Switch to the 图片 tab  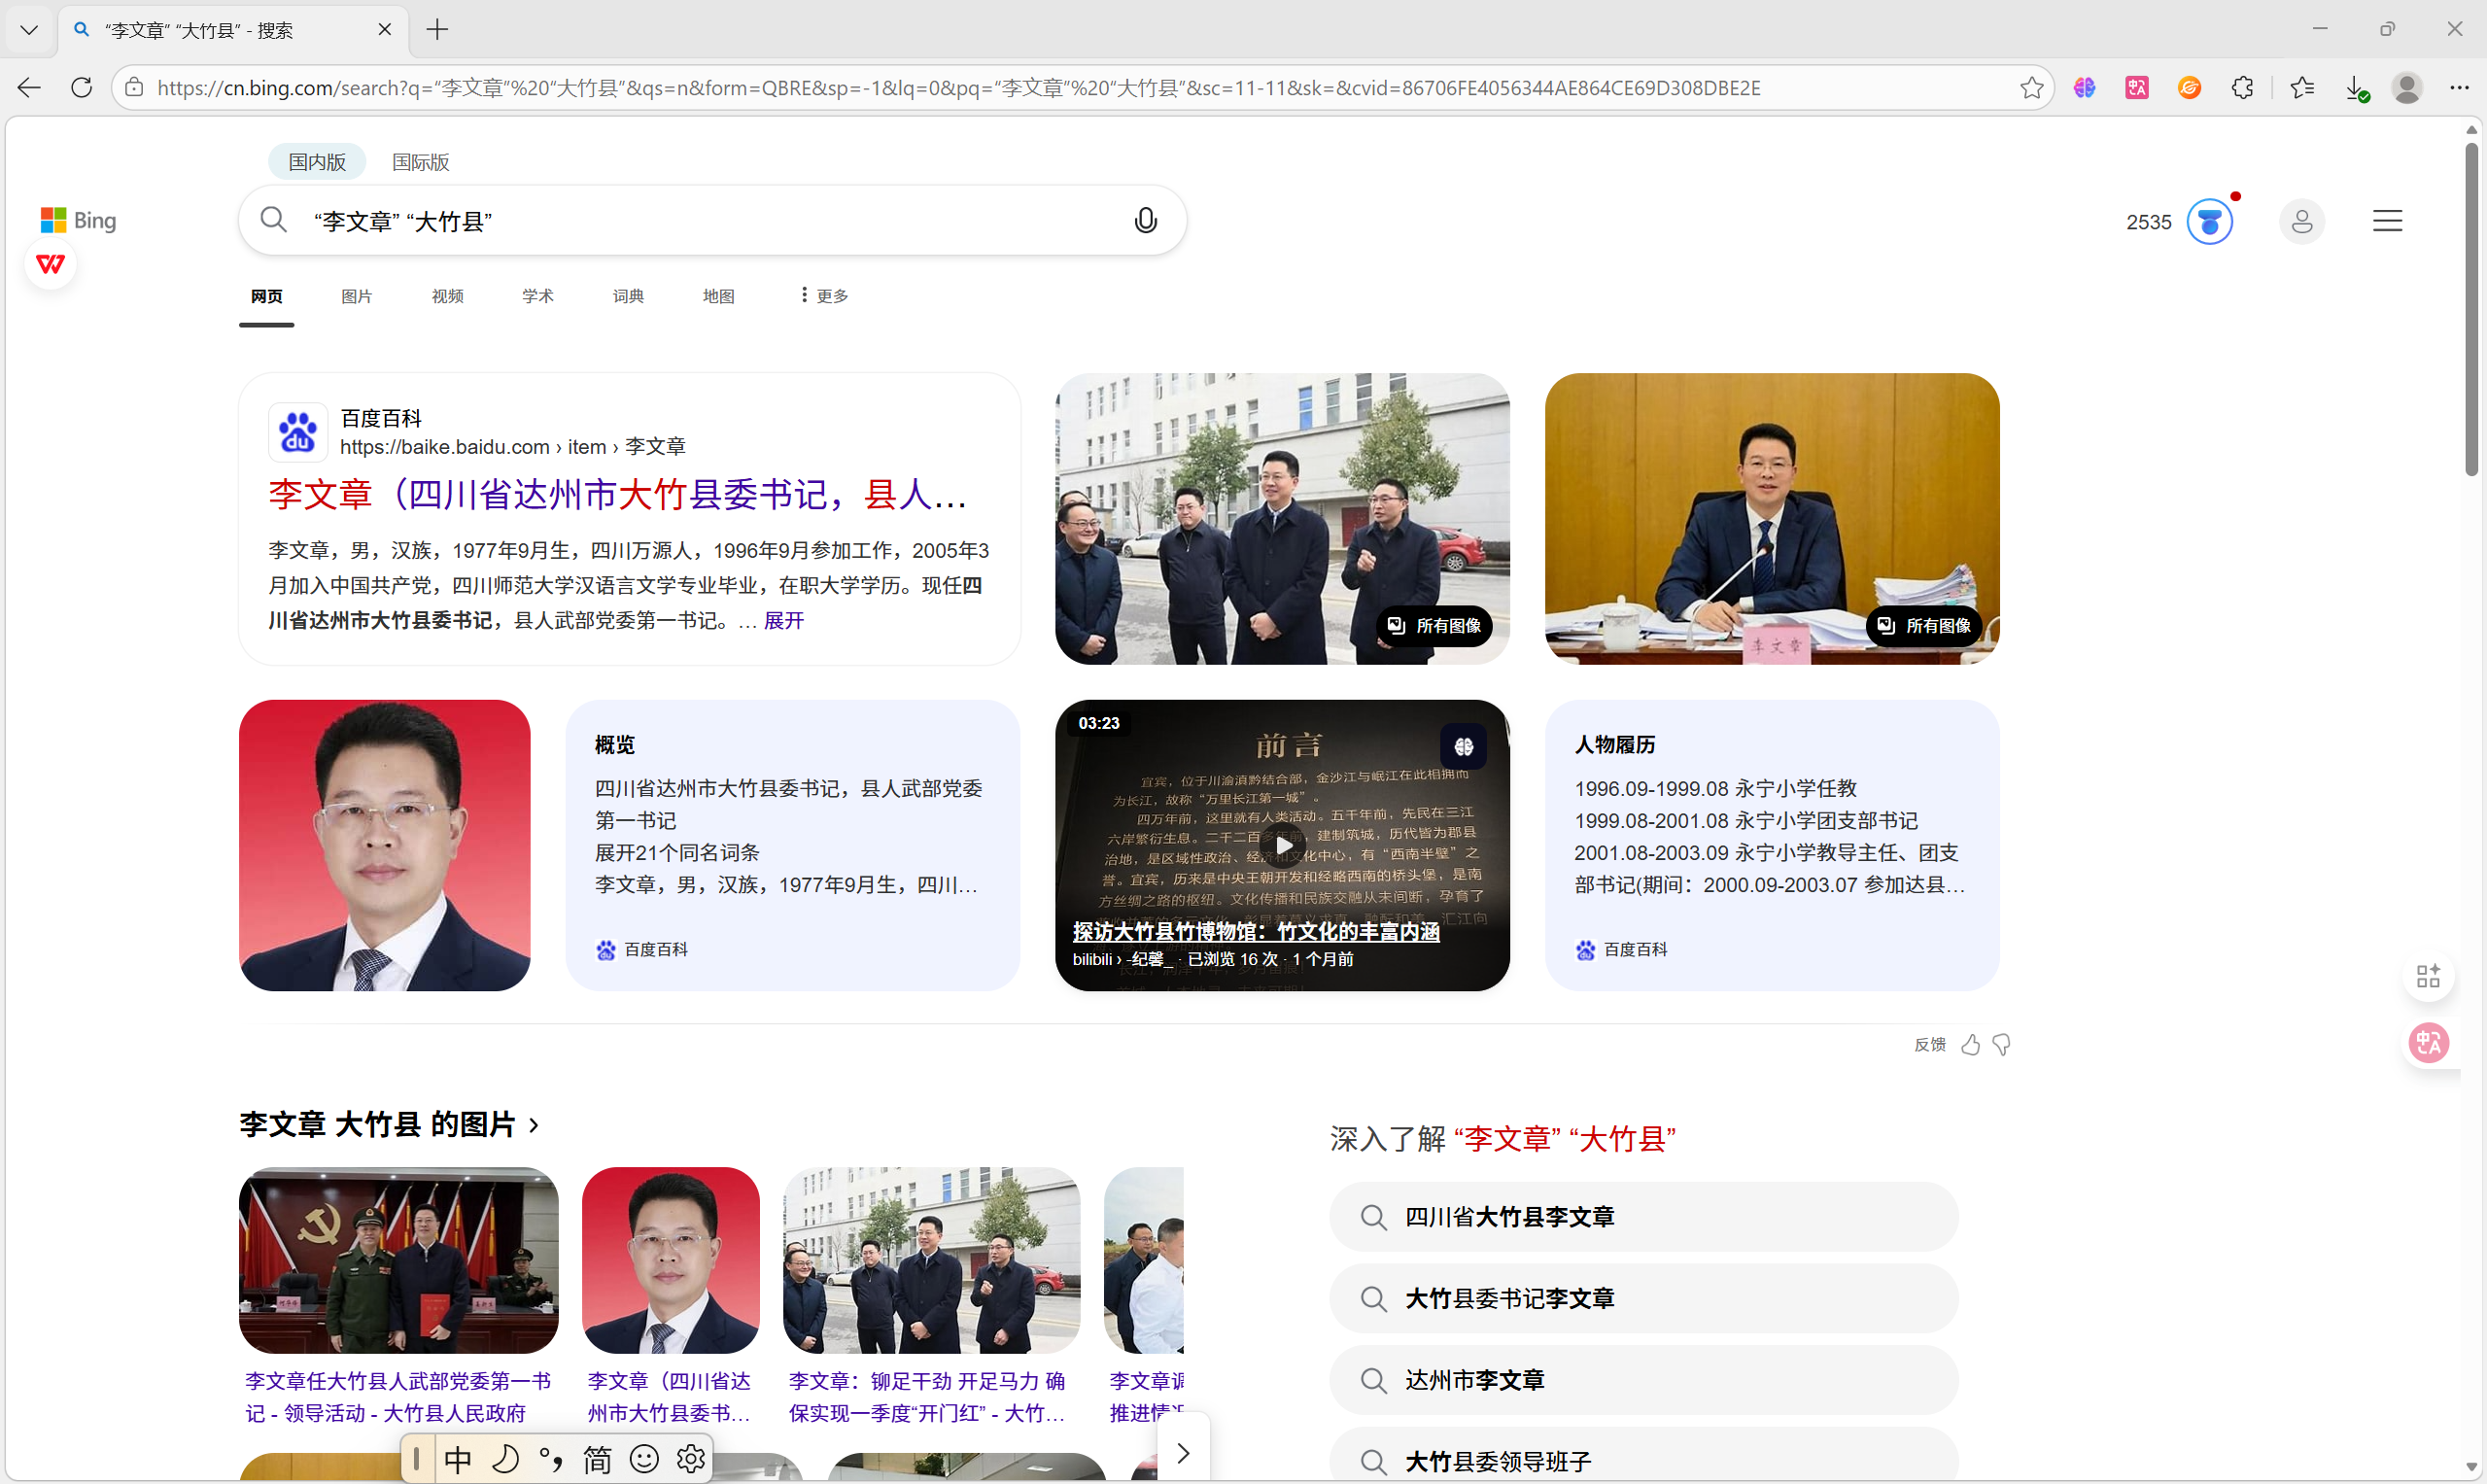click(356, 296)
